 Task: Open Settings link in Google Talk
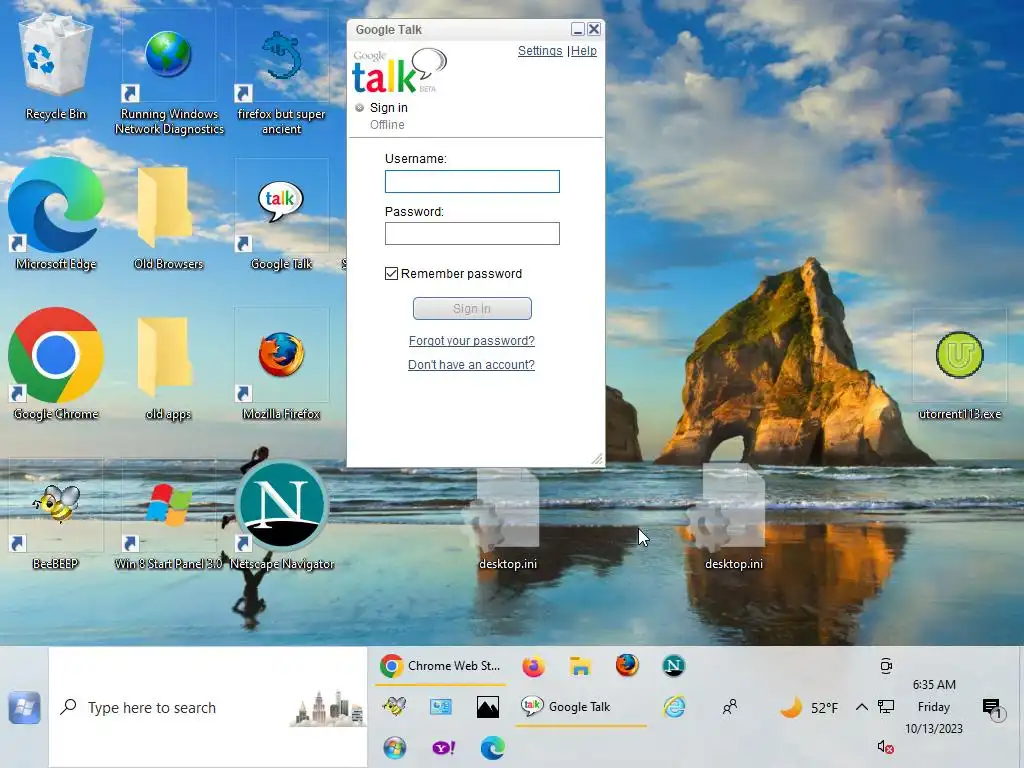[539, 51]
